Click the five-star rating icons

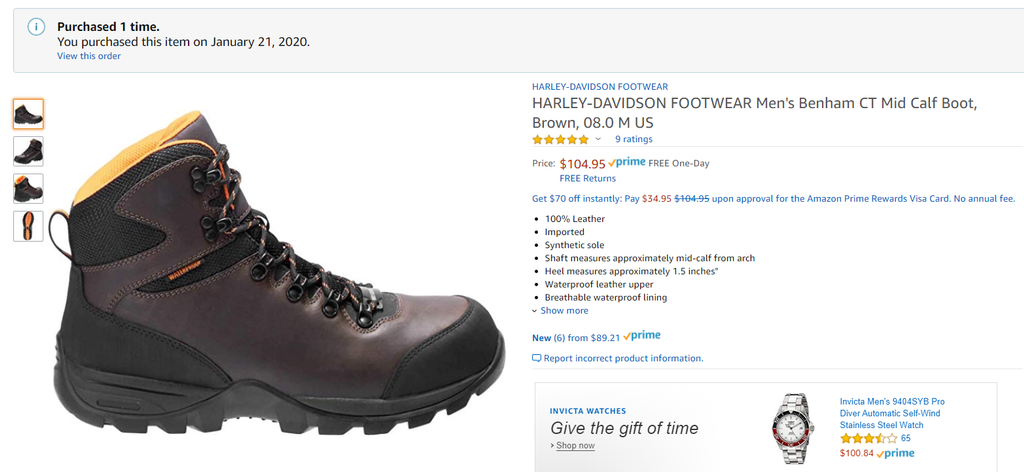tap(560, 139)
